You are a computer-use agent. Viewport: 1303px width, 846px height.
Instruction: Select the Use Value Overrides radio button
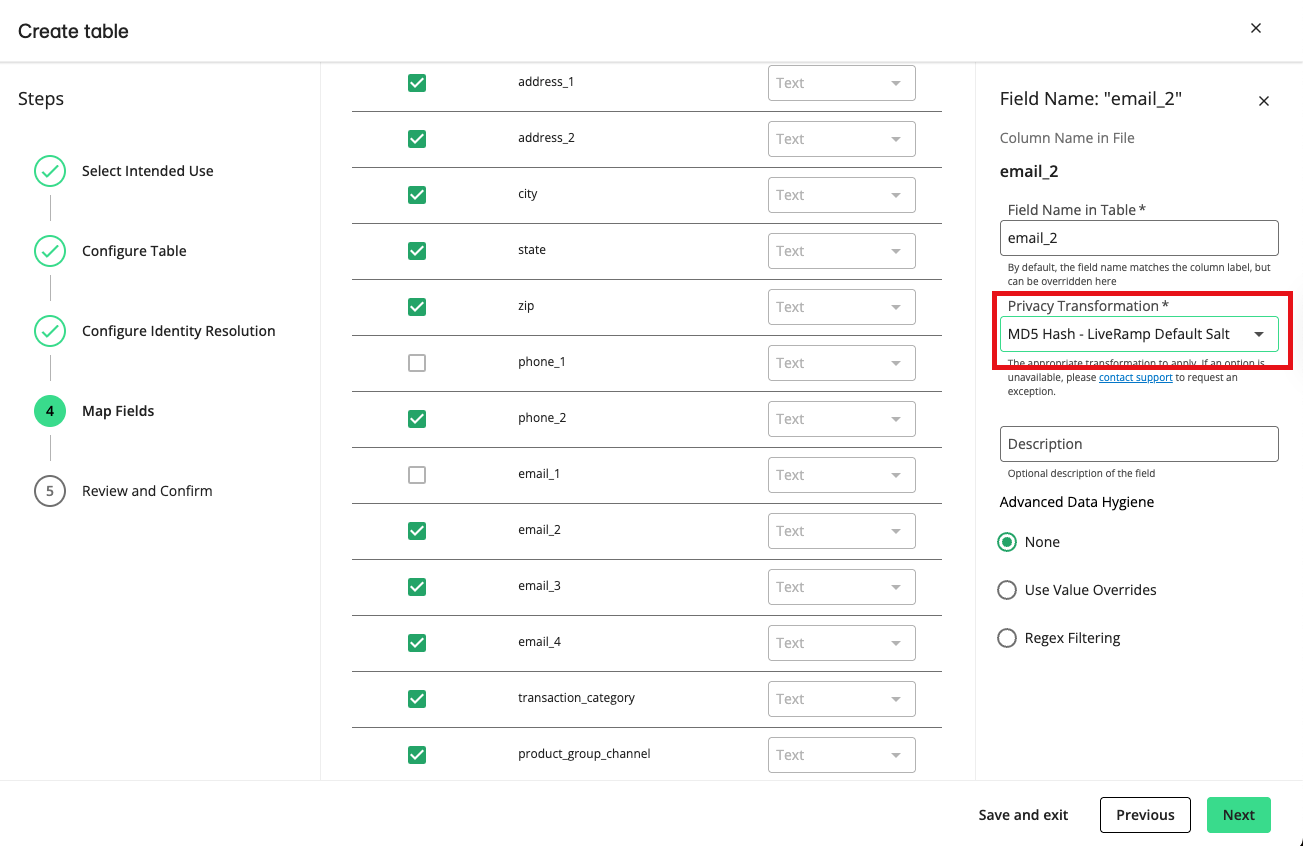click(x=1007, y=590)
